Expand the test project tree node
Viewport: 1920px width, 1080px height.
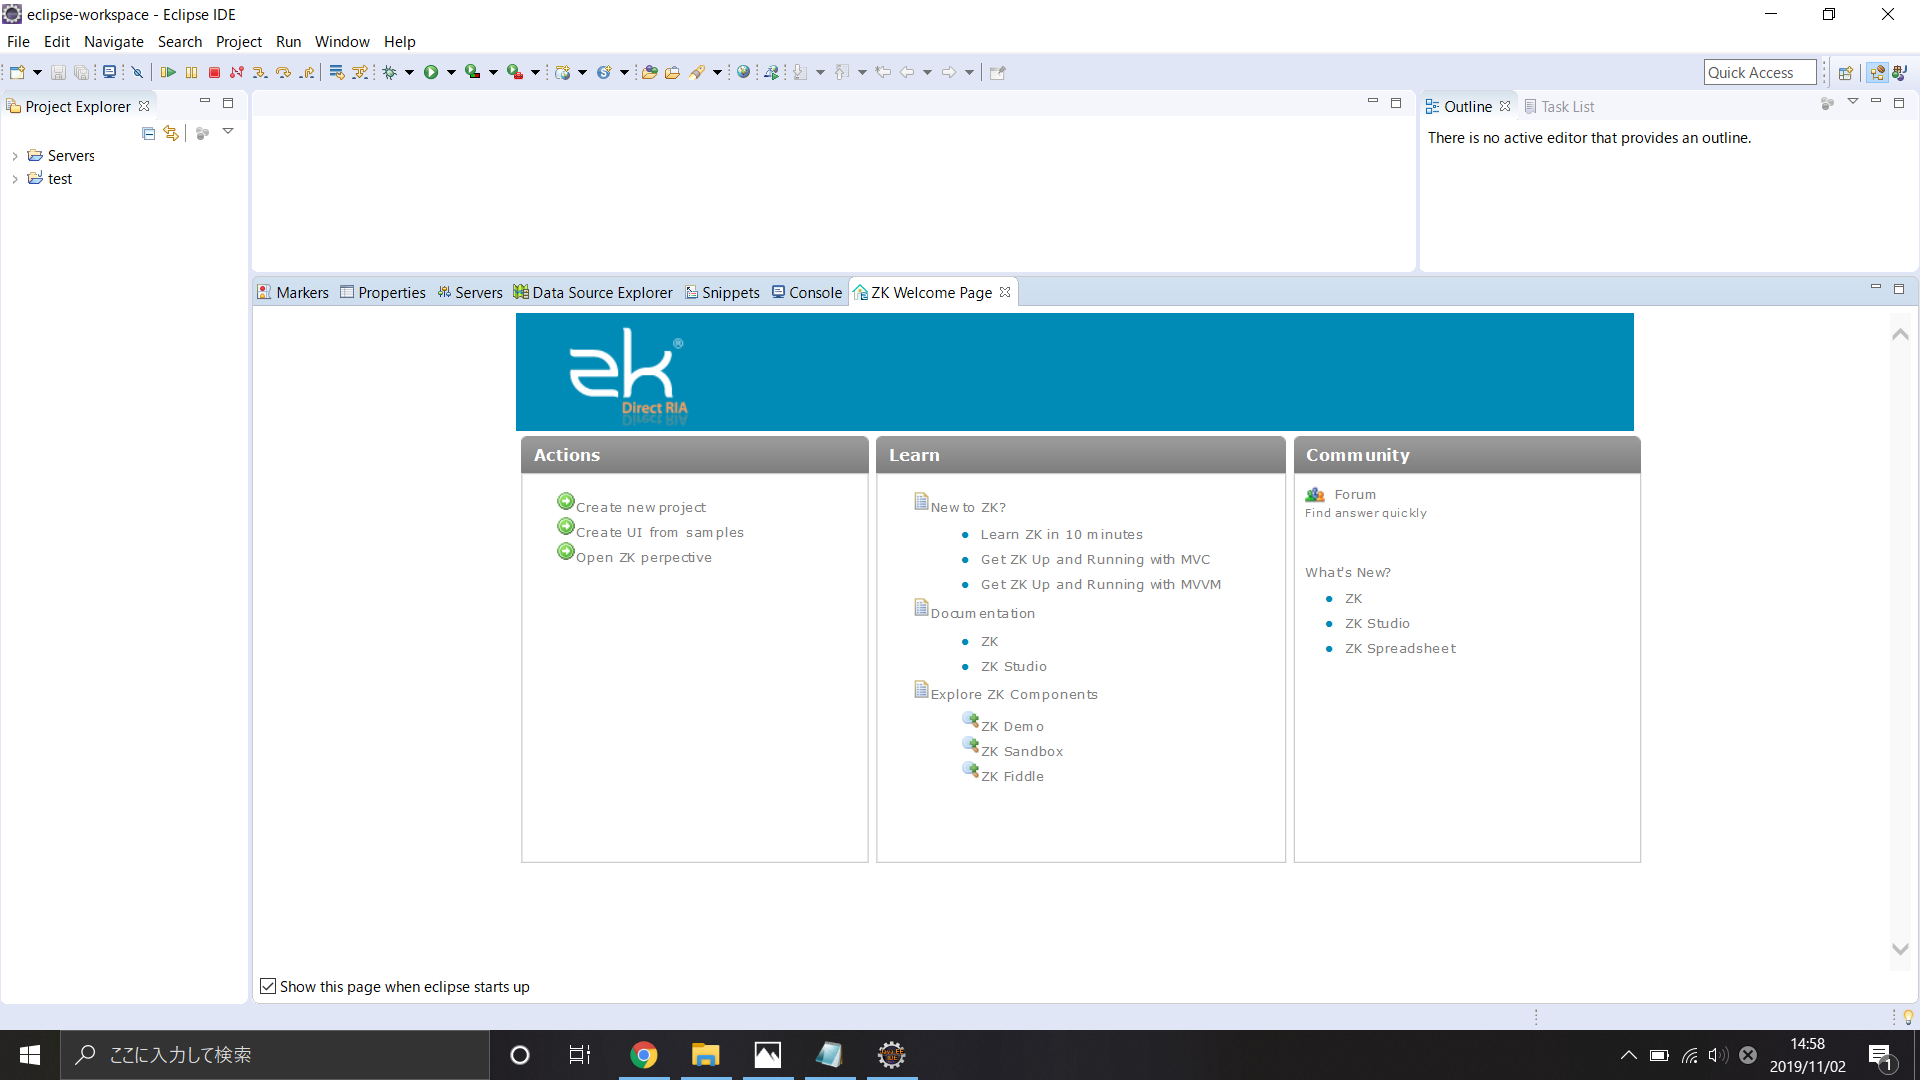15,179
